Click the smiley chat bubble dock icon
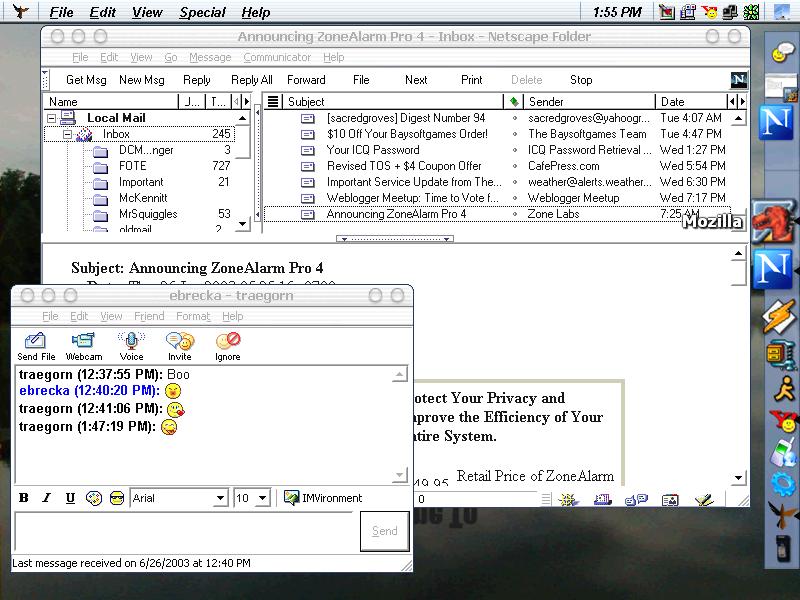Image resolution: width=800 pixels, height=600 pixels. (x=782, y=52)
